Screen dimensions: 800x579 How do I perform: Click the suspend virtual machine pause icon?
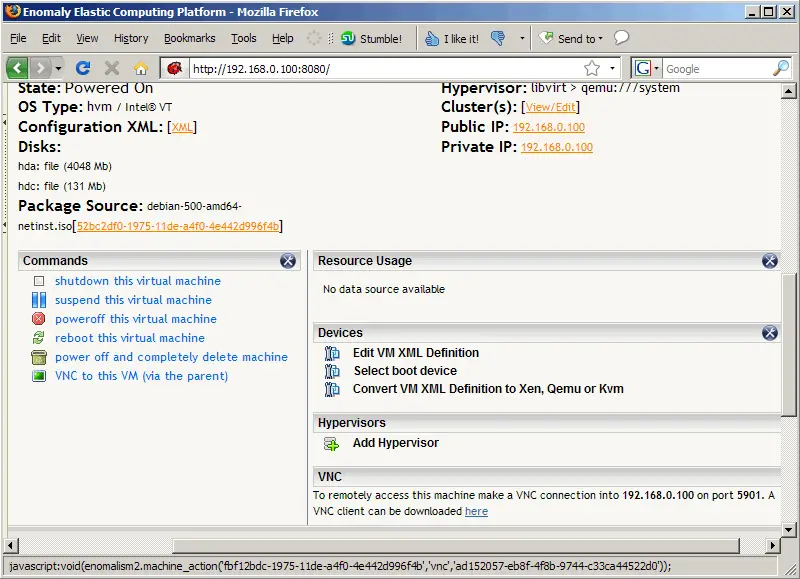39,300
